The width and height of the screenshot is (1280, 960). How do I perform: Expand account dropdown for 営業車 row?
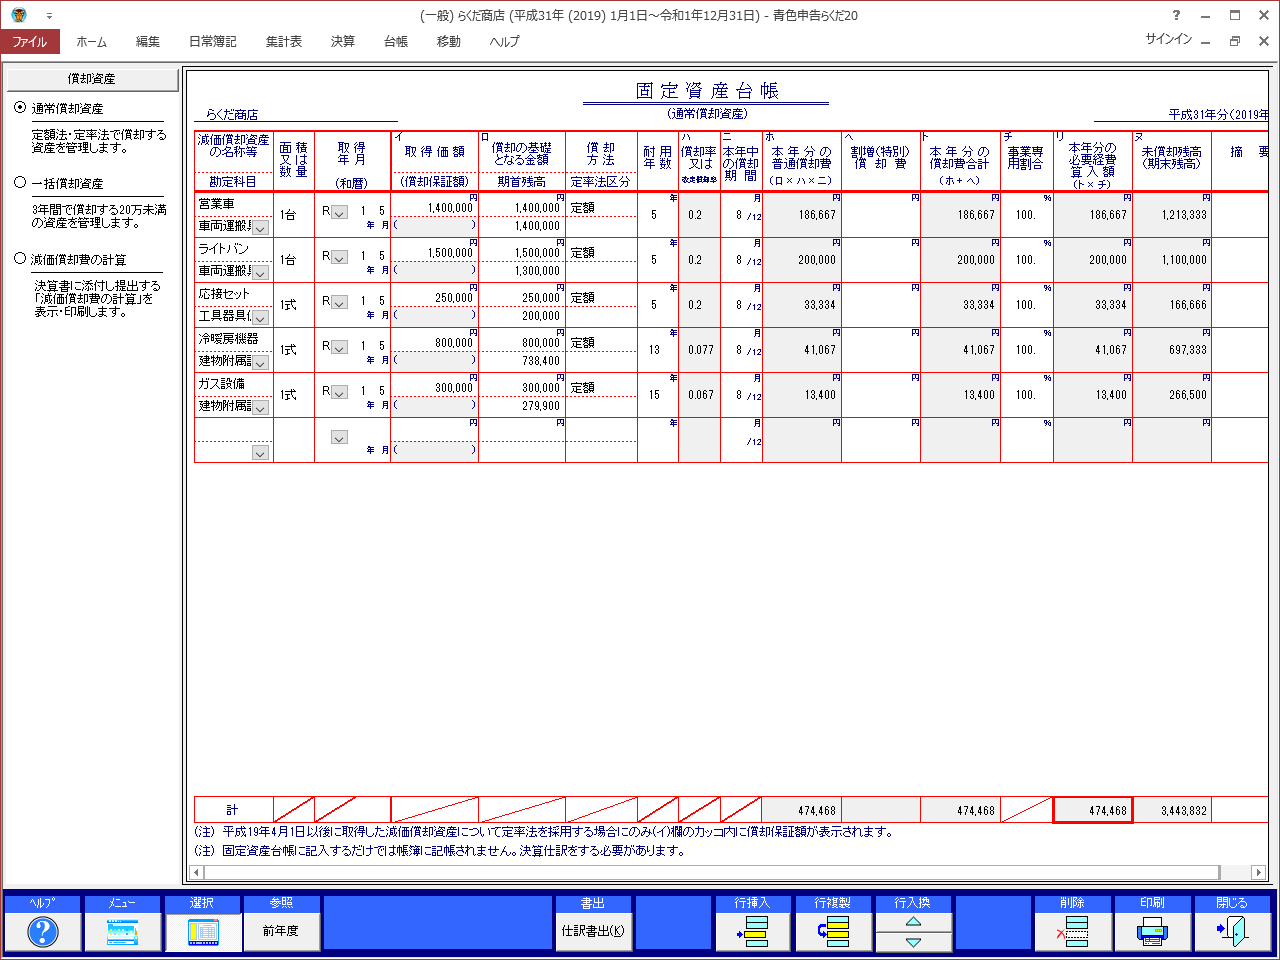click(260, 228)
